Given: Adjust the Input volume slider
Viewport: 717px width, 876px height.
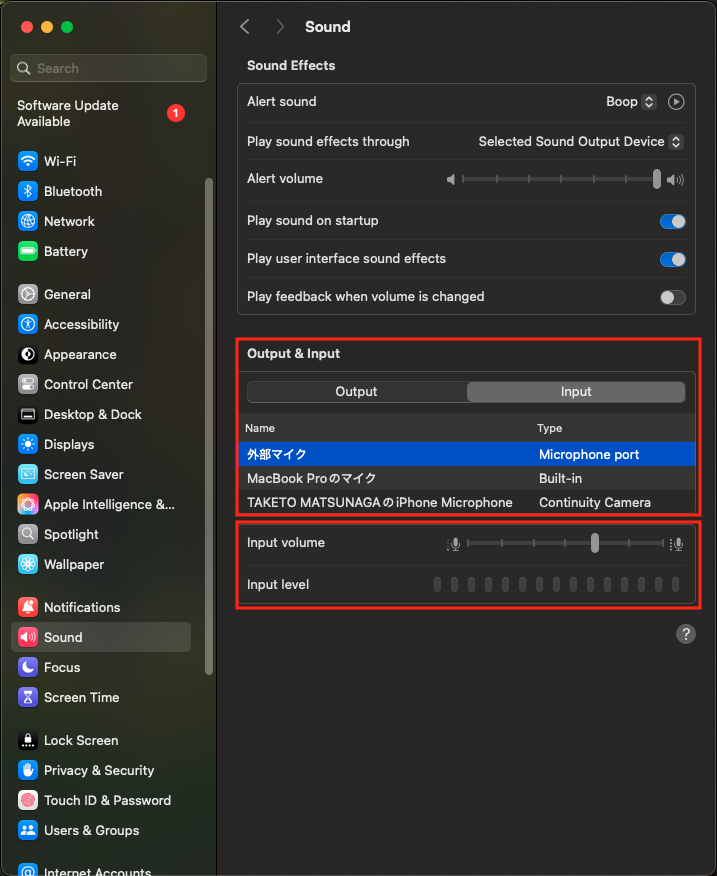Looking at the screenshot, I should [x=595, y=543].
